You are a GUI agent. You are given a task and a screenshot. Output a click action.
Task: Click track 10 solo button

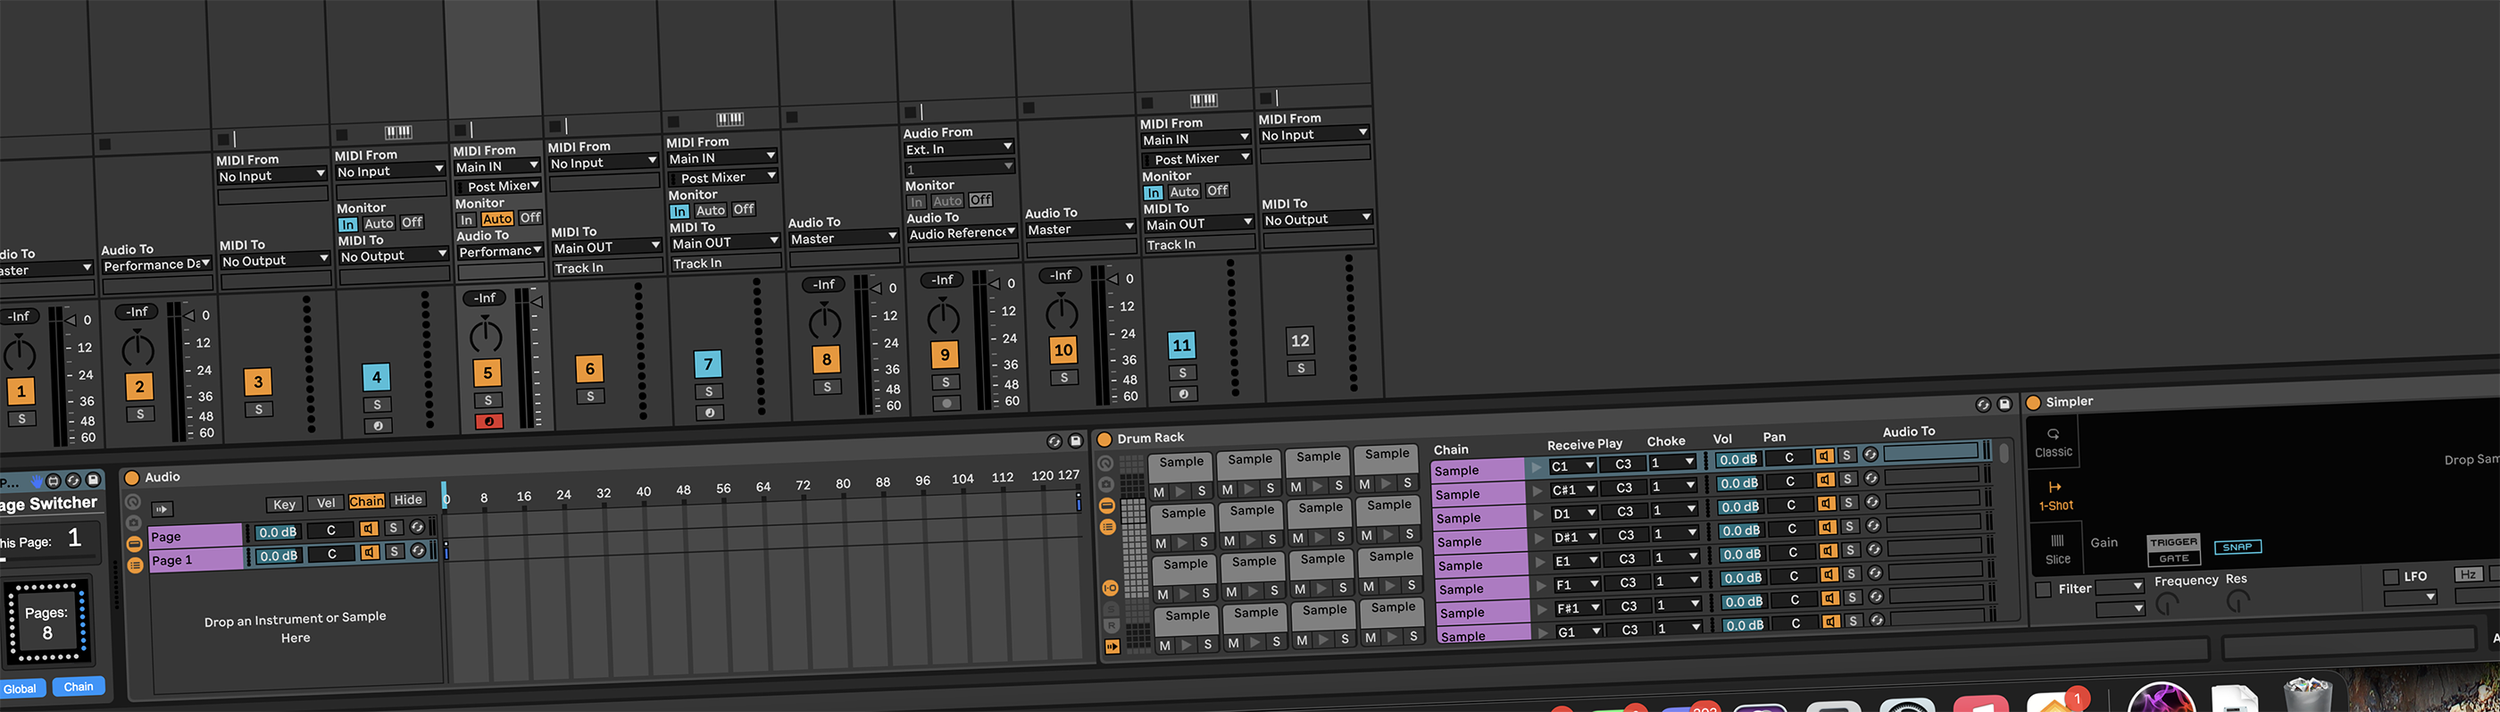[1064, 378]
